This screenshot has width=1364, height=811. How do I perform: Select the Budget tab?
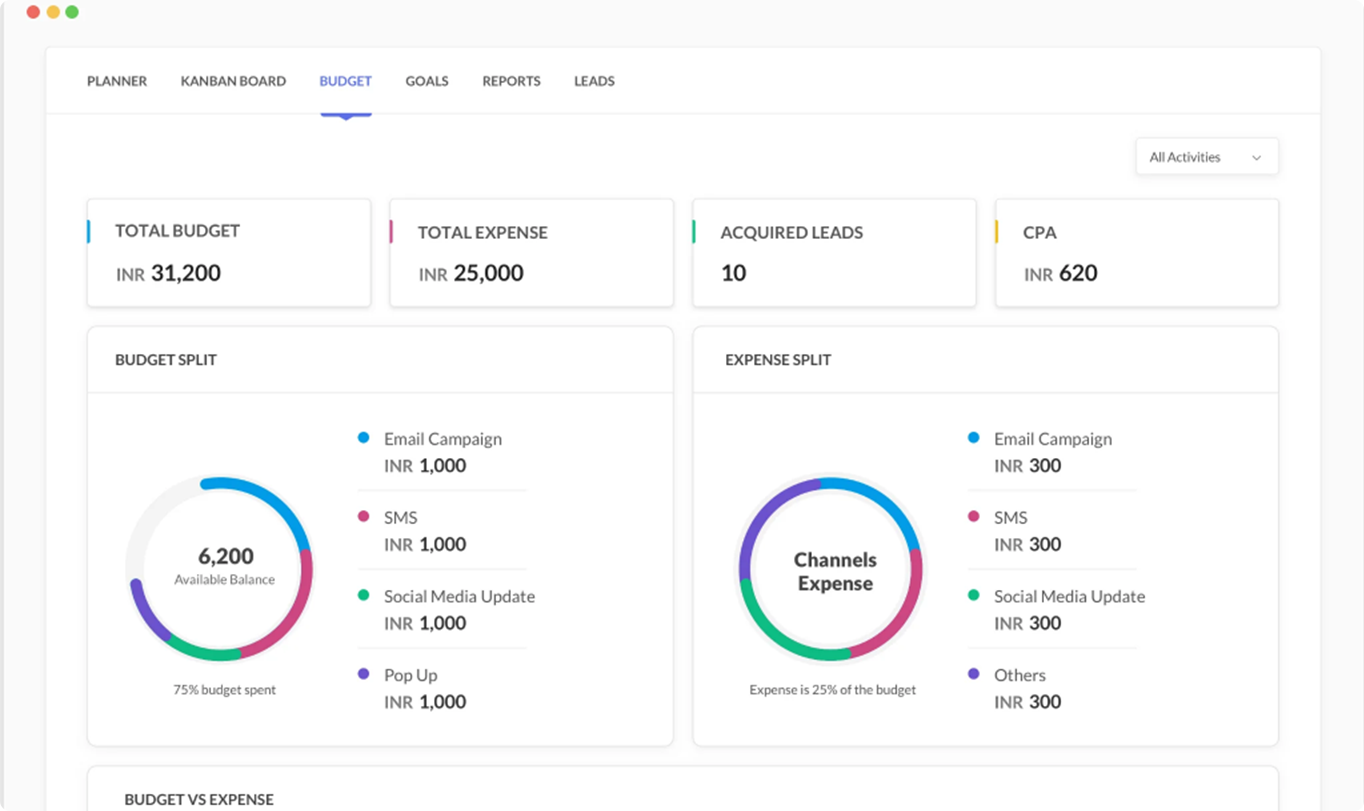(x=345, y=81)
